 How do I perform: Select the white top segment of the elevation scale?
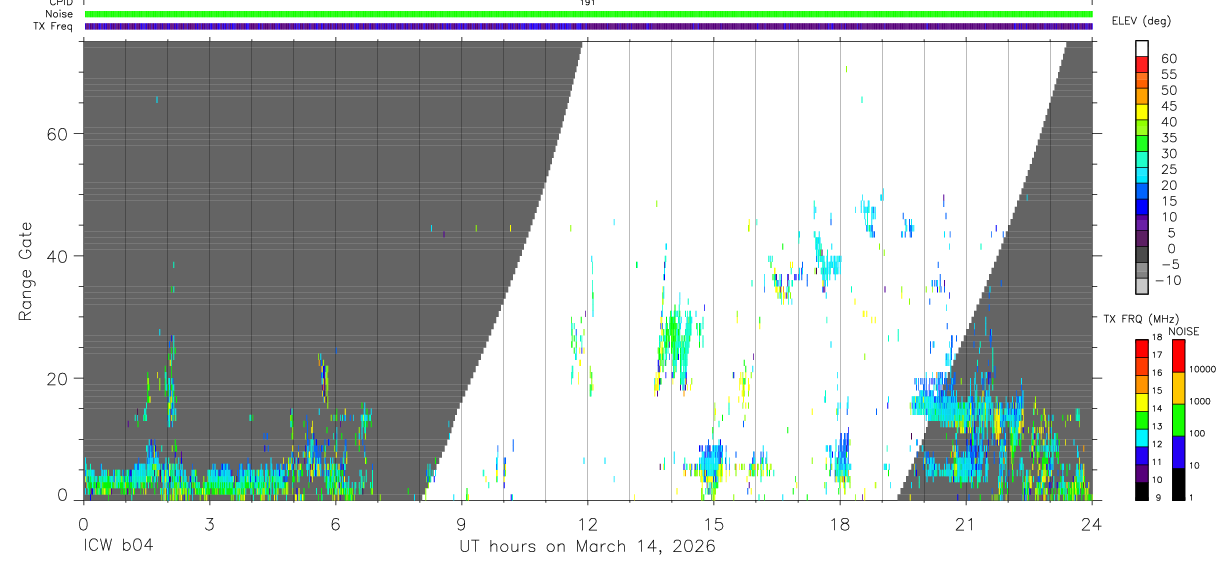click(x=1142, y=50)
